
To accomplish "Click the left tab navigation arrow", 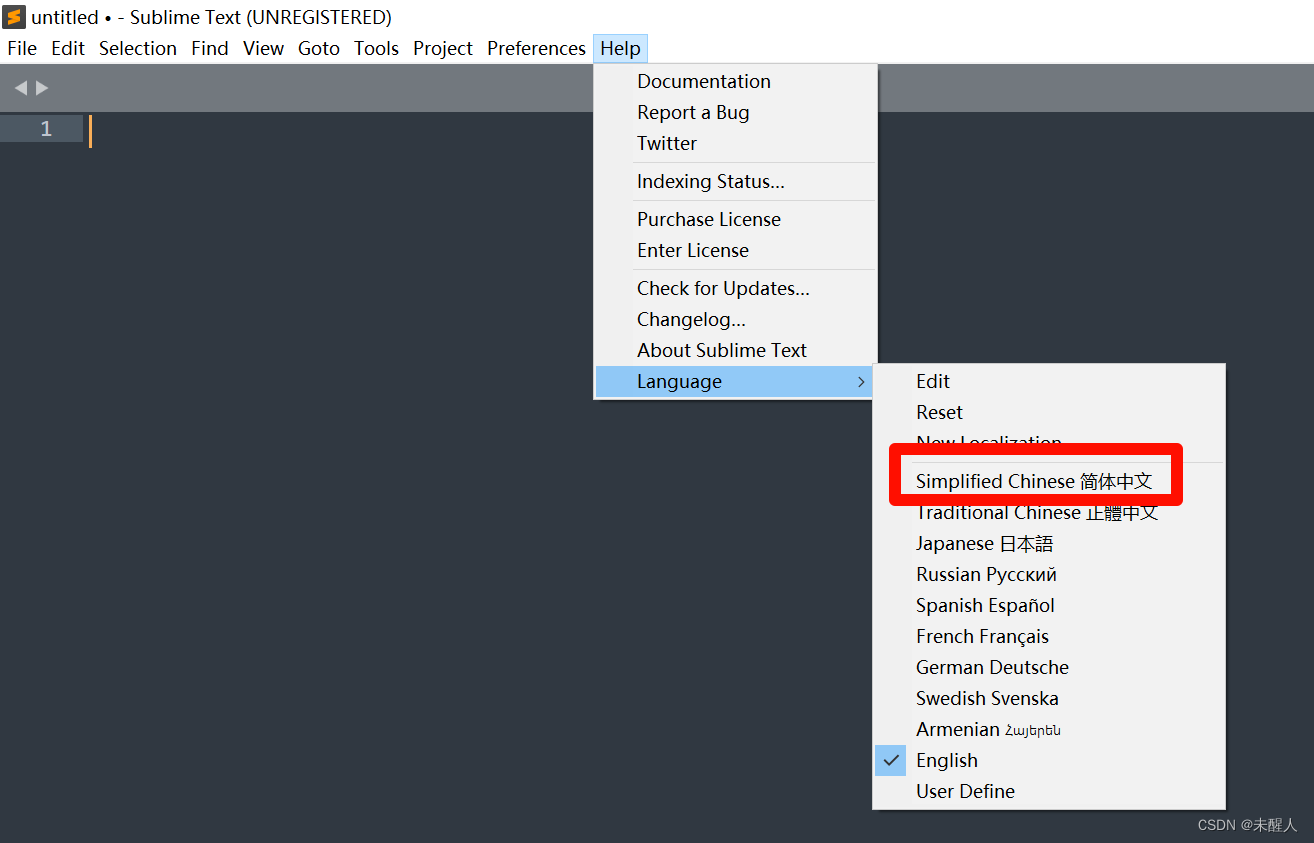I will pos(20,88).
